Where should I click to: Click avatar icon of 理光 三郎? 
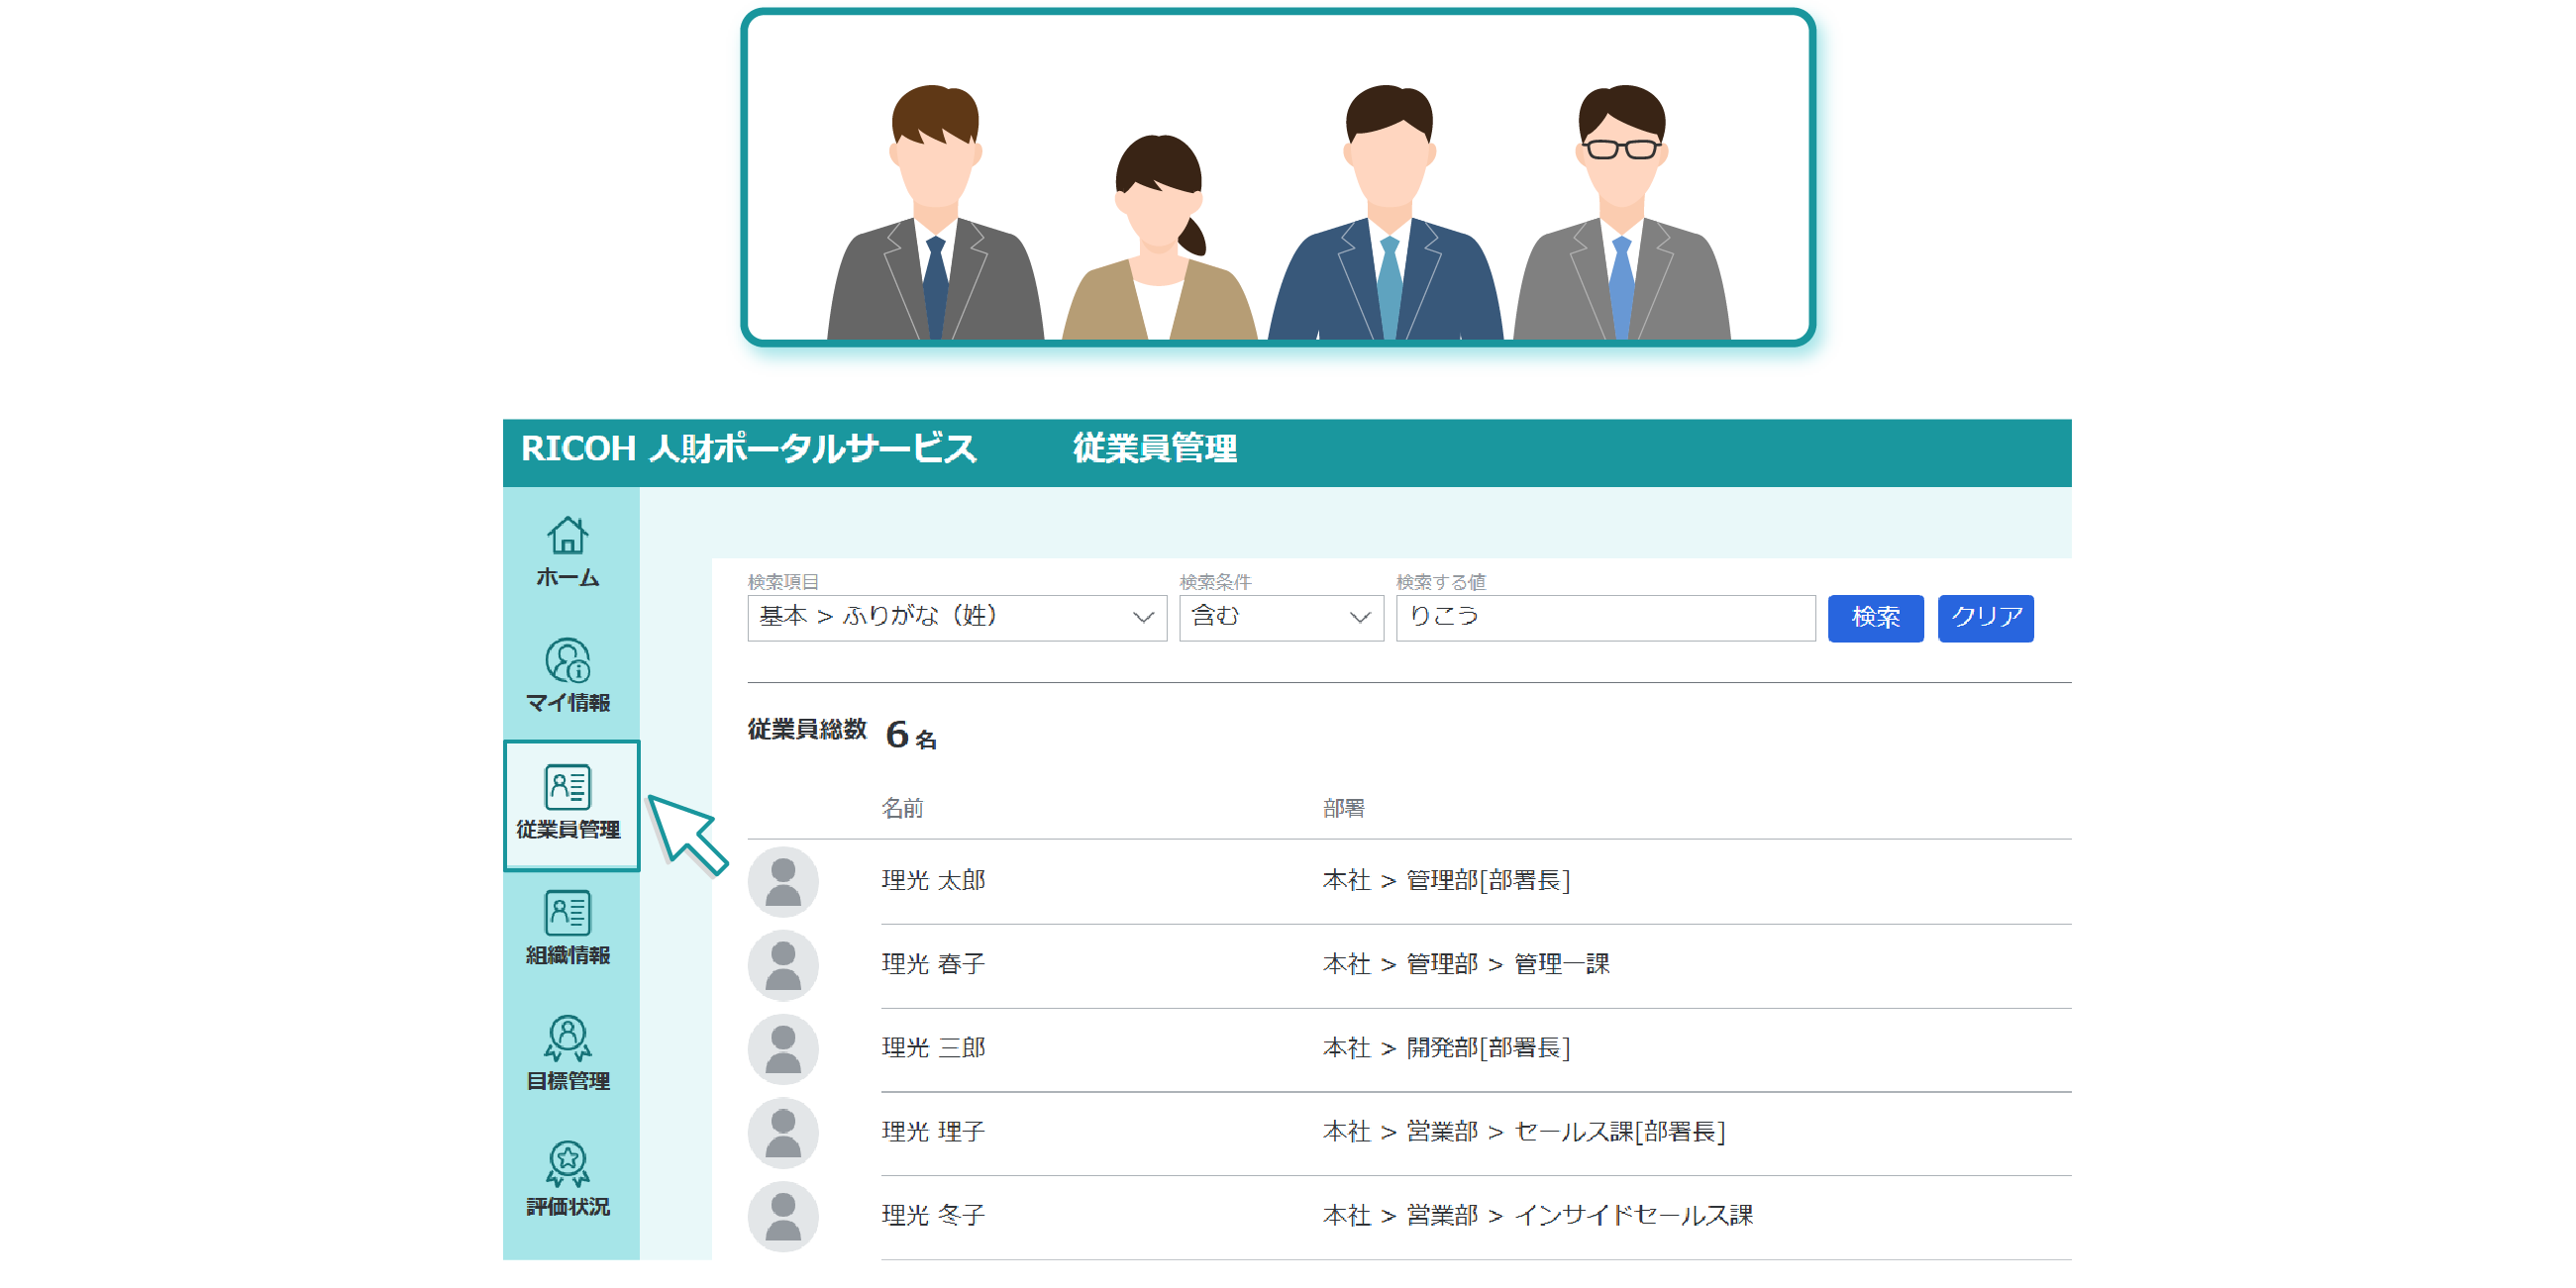(783, 1050)
